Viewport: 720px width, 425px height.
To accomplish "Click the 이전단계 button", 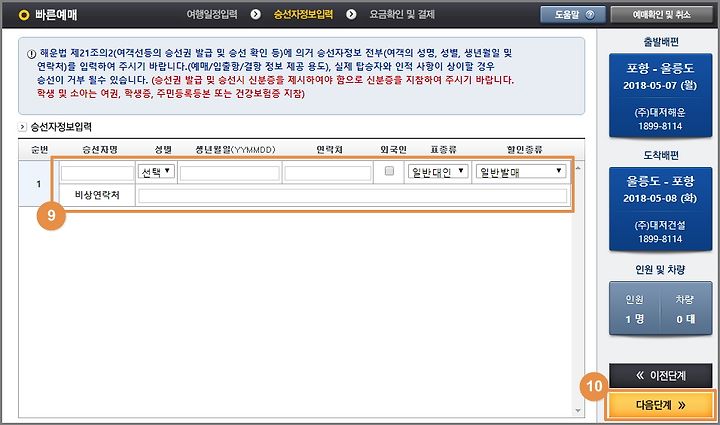I will [660, 375].
